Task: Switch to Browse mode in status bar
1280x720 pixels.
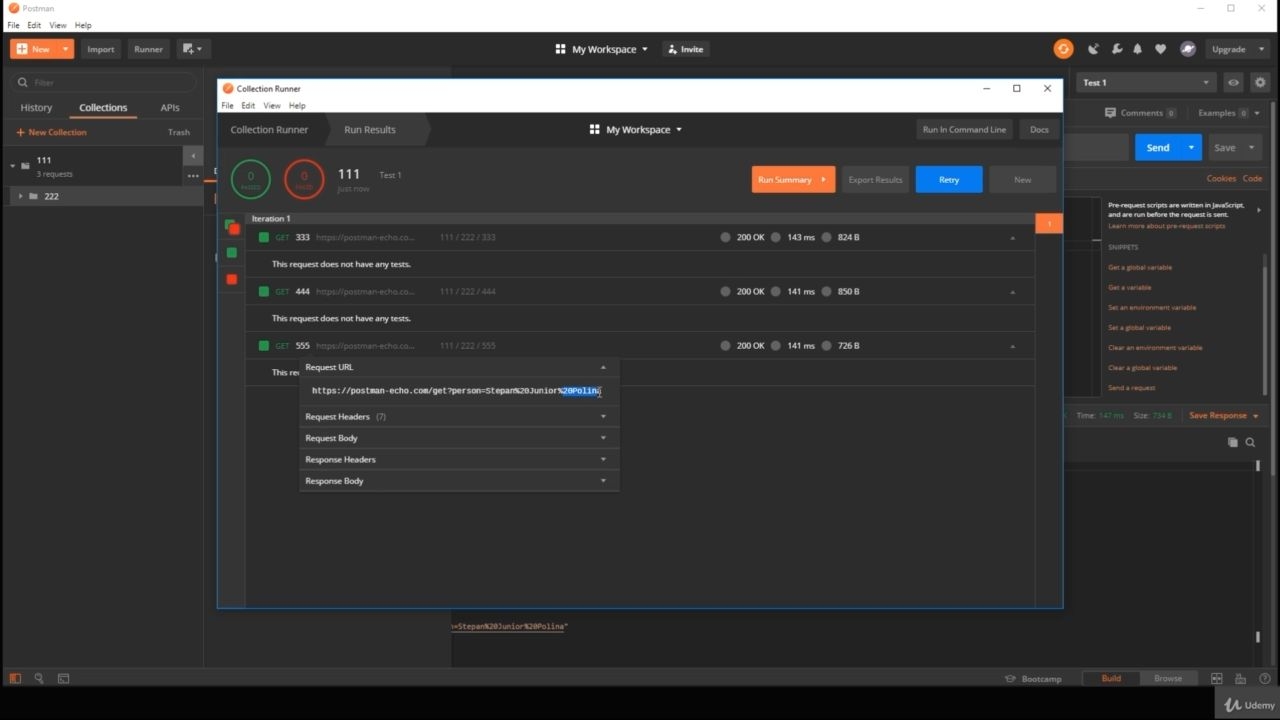Action: (1168, 678)
